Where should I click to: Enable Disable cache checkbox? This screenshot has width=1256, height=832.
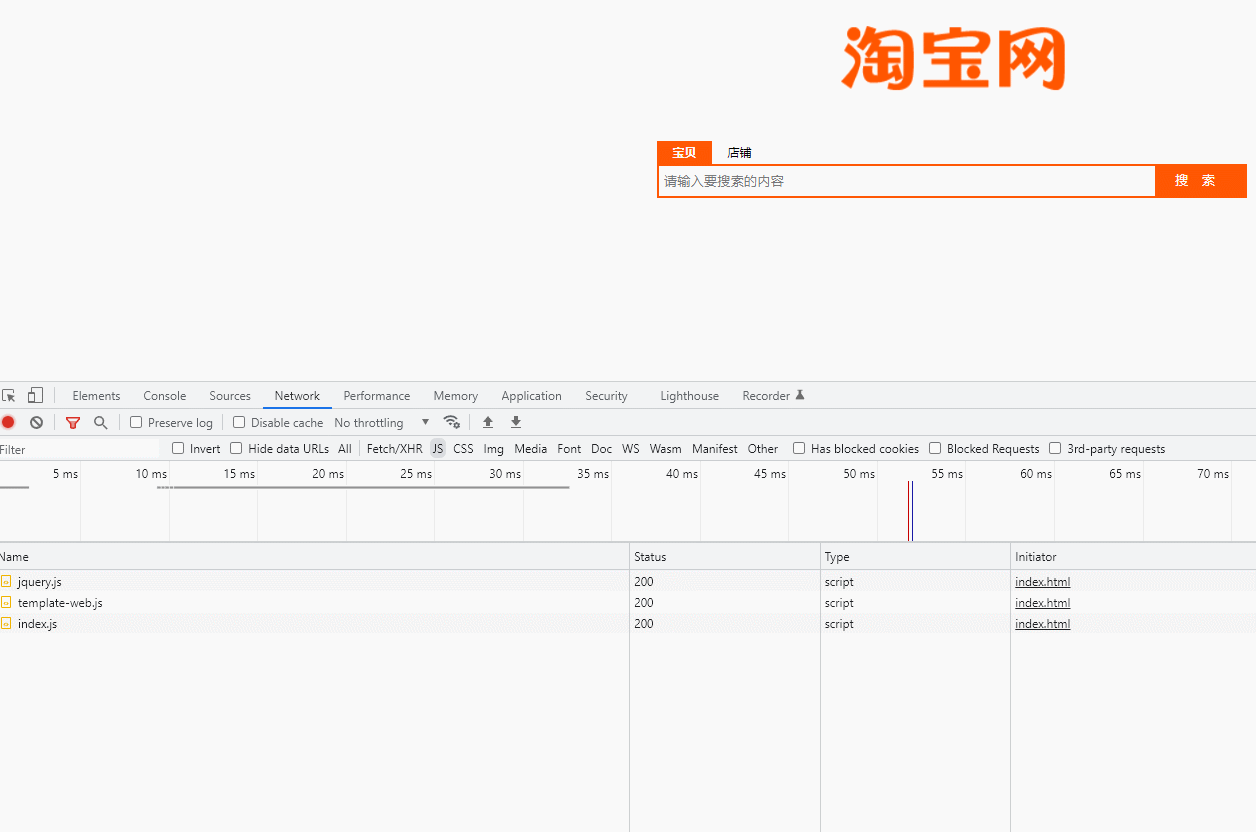(x=239, y=422)
